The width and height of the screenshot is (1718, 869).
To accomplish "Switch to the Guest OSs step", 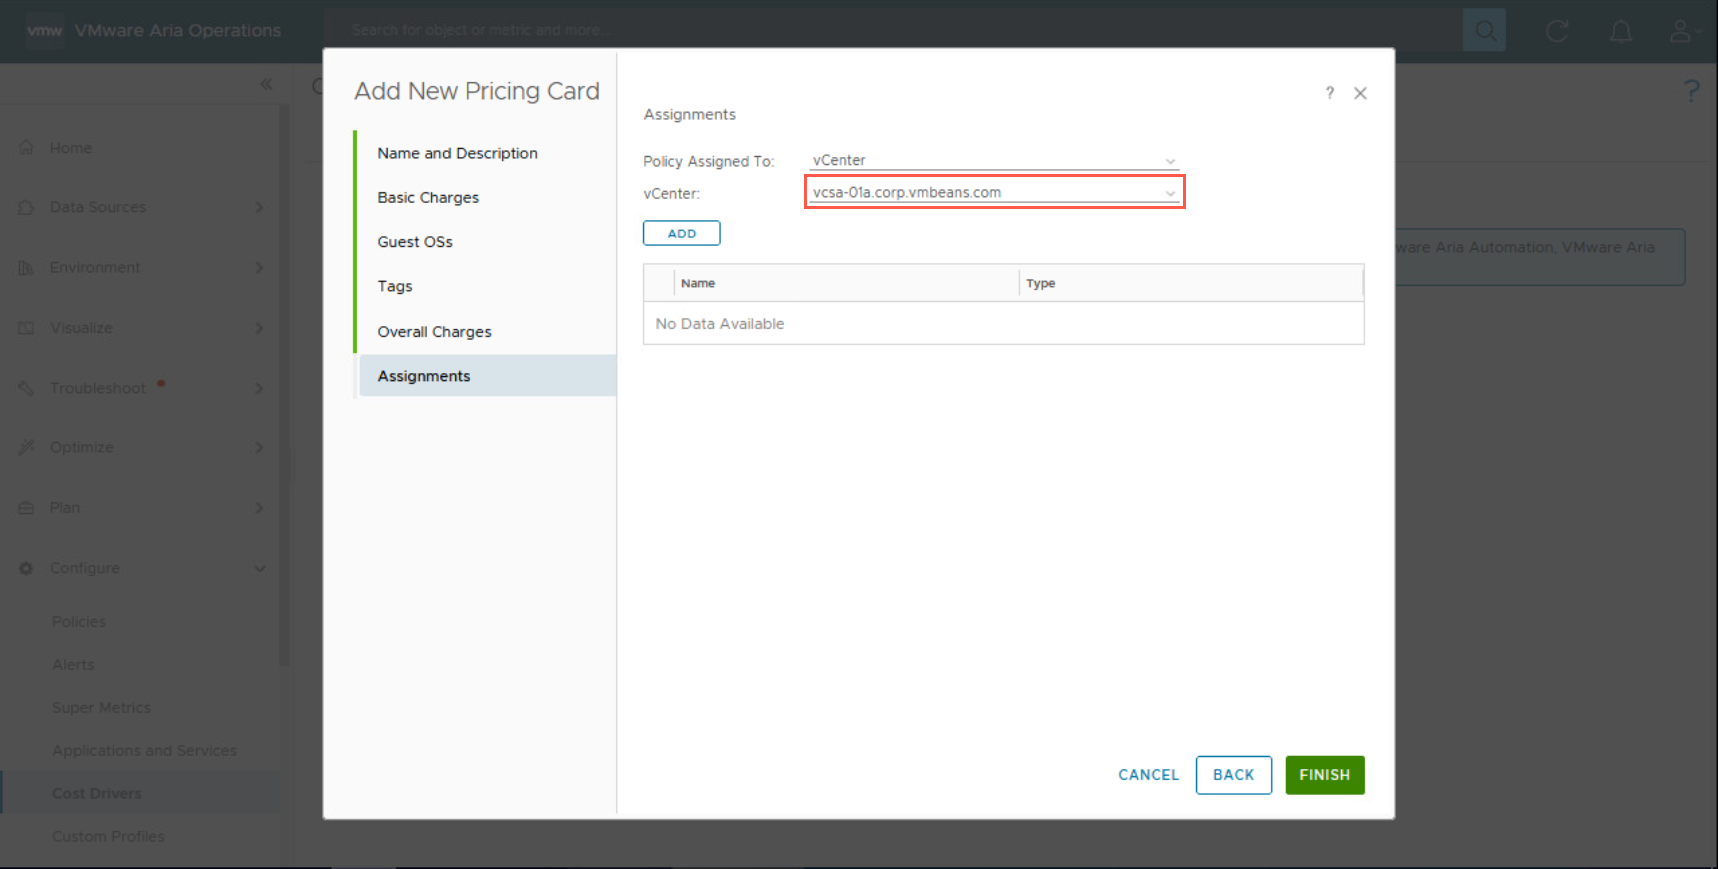I will pyautogui.click(x=415, y=242).
